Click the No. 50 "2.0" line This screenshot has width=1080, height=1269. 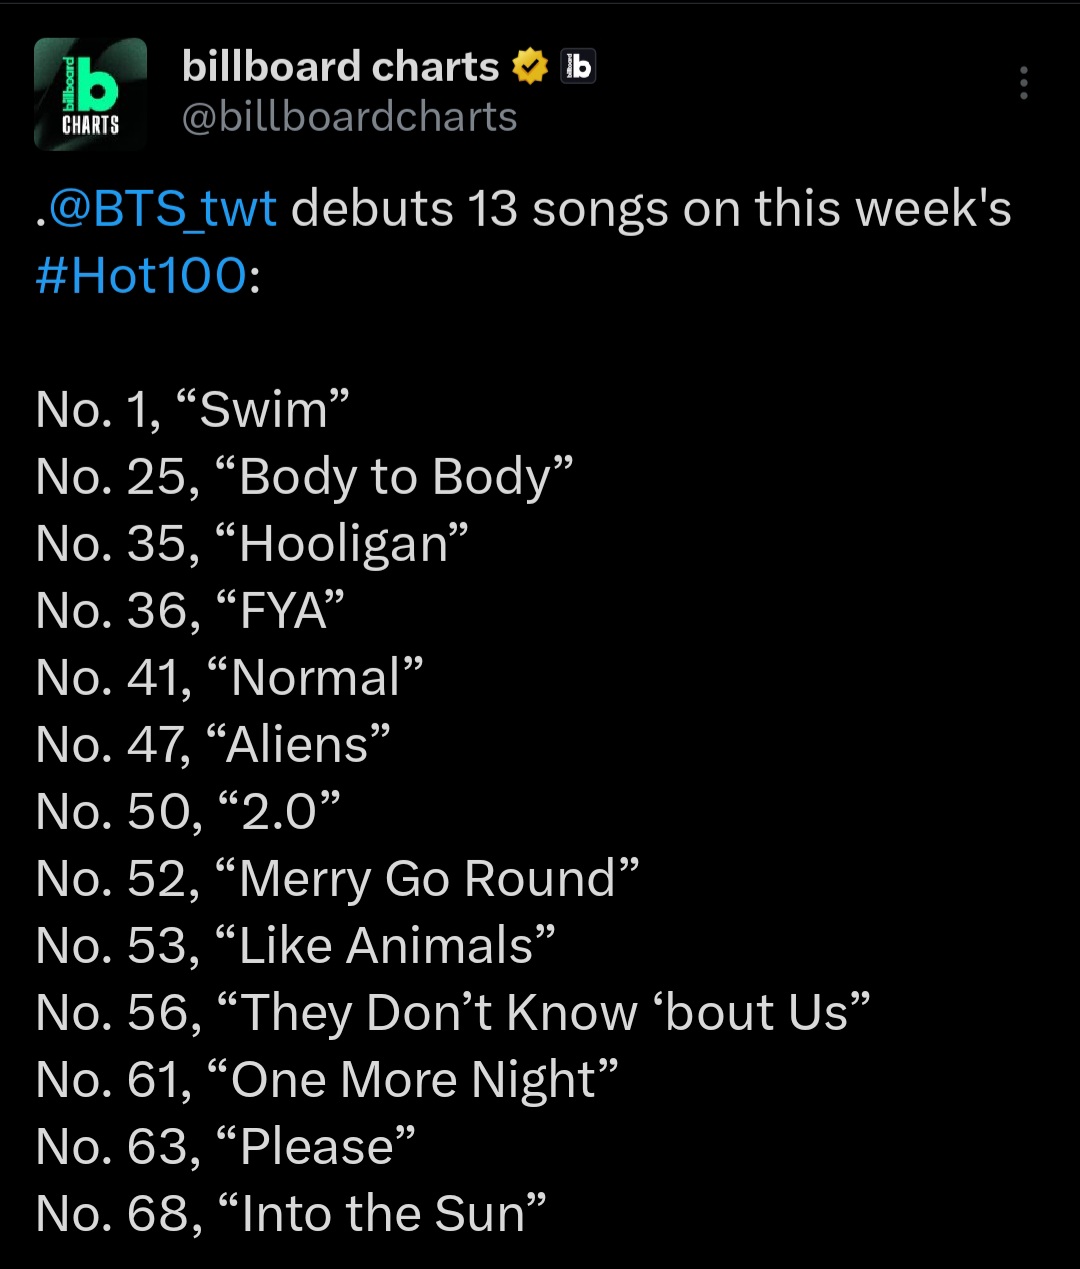188,812
